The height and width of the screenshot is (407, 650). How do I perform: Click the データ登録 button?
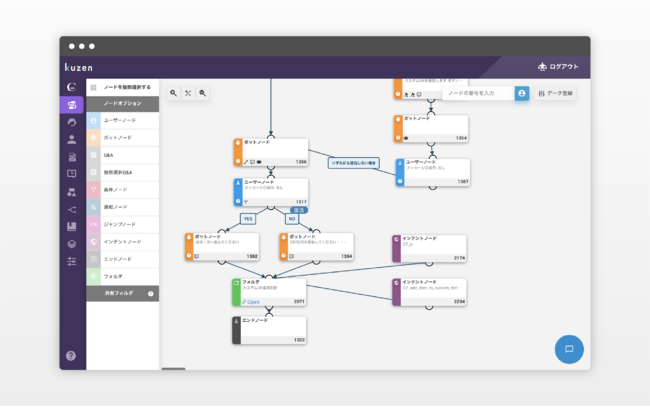pyautogui.click(x=555, y=93)
